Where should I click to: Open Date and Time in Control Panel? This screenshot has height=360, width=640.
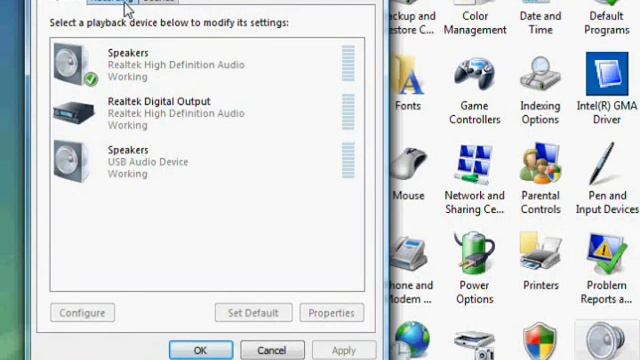pos(540,18)
